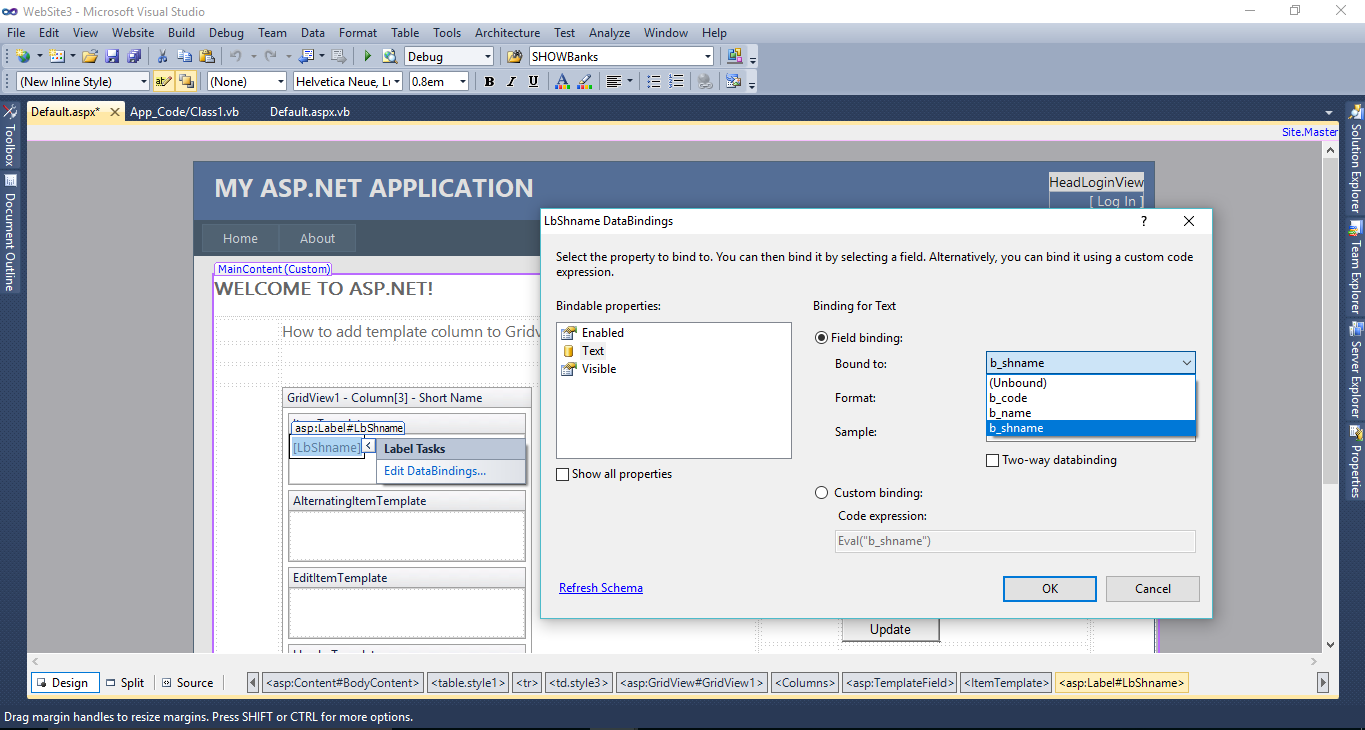The image size is (1365, 730).
Task: Open the Website menu
Action: 133,33
